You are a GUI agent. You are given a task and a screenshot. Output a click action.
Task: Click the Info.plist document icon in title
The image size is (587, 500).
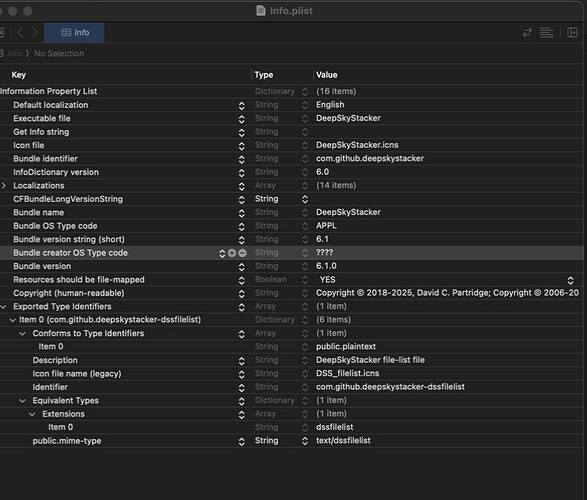(x=261, y=10)
